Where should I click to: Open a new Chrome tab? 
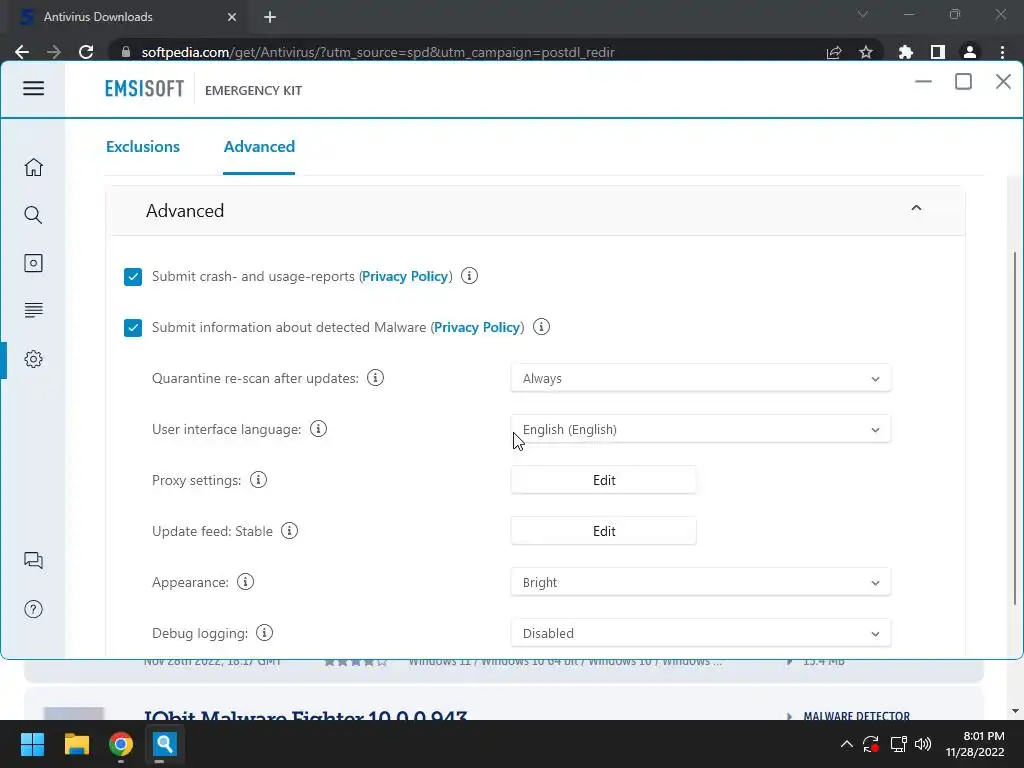(x=270, y=17)
